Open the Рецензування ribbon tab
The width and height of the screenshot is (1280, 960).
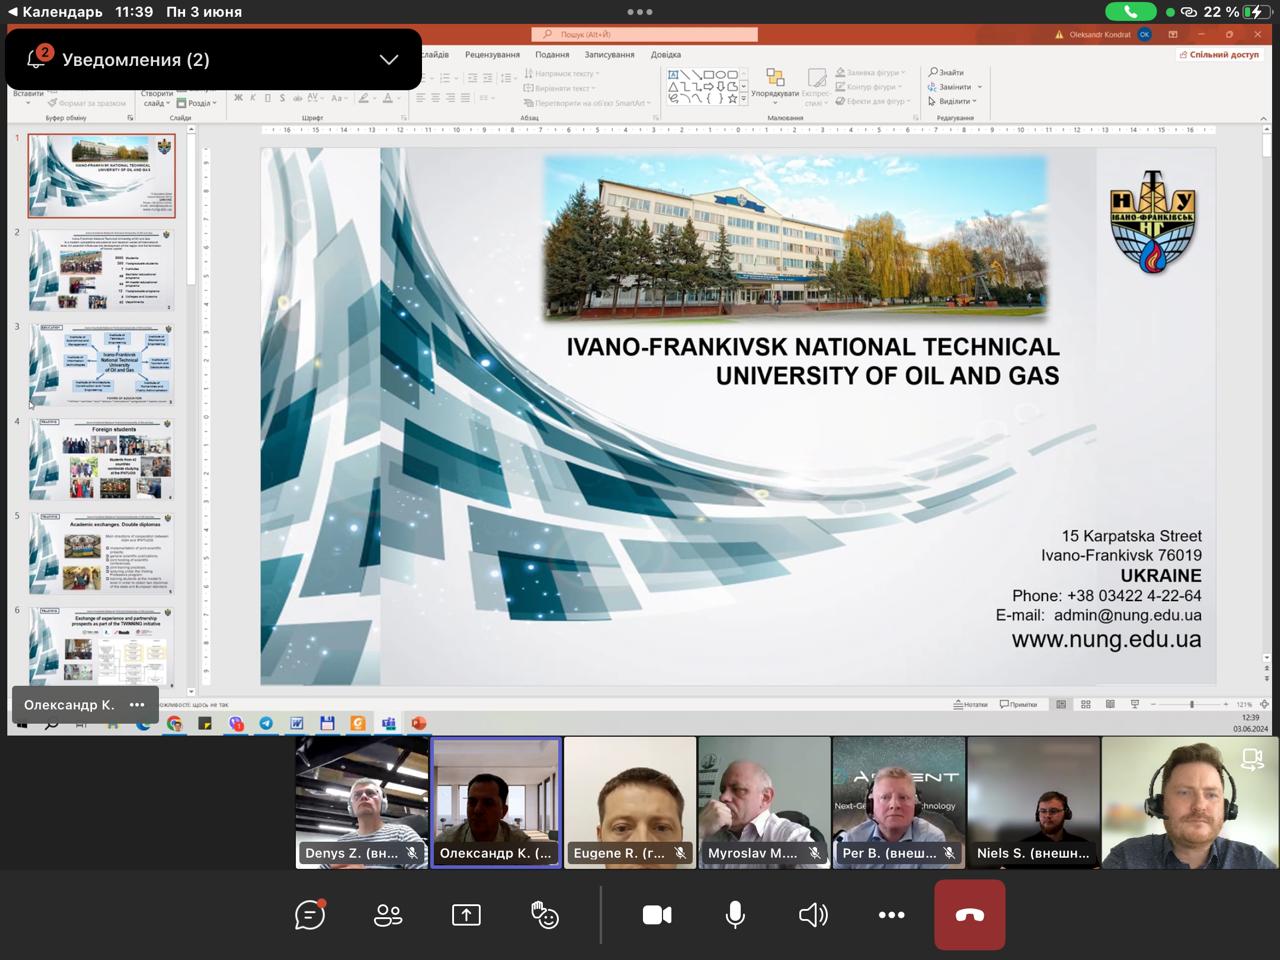click(x=492, y=54)
